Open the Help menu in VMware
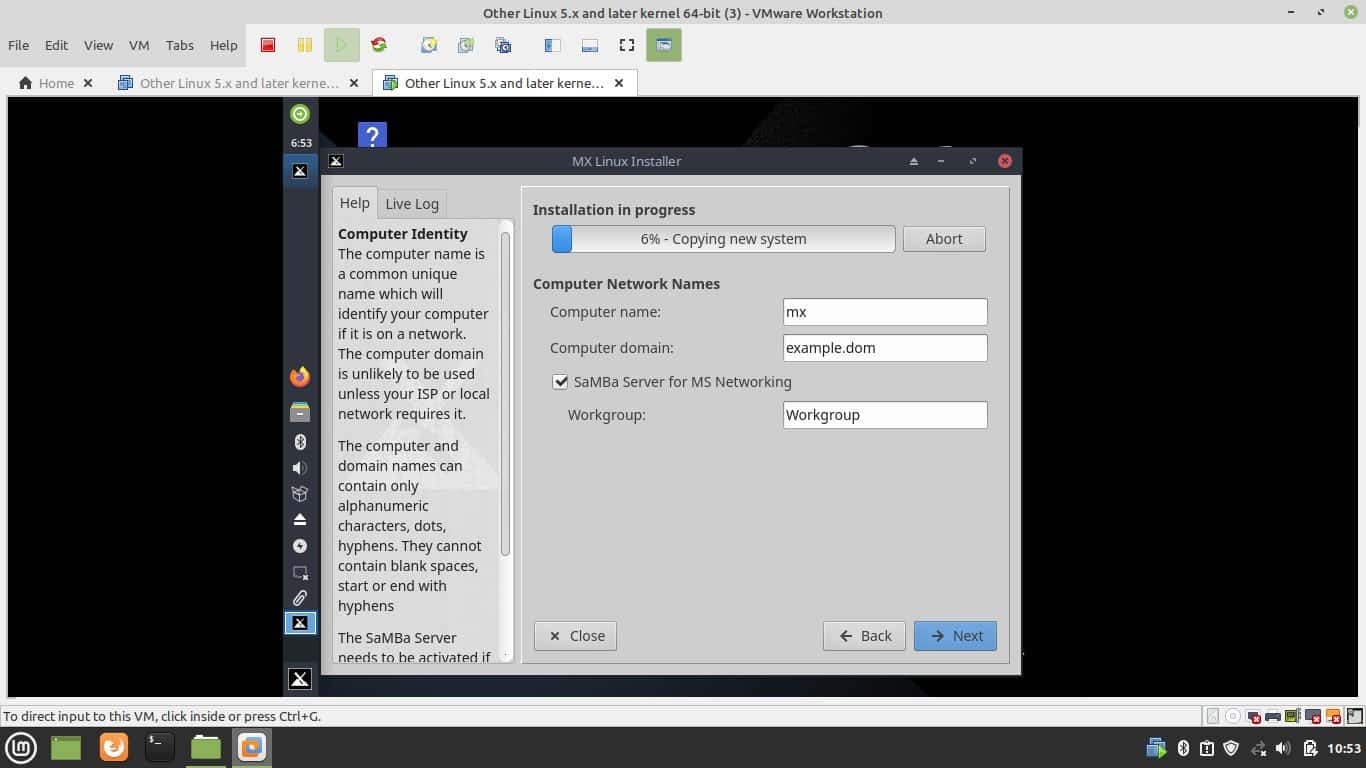Screen dimensions: 1366x768 click(x=223, y=45)
